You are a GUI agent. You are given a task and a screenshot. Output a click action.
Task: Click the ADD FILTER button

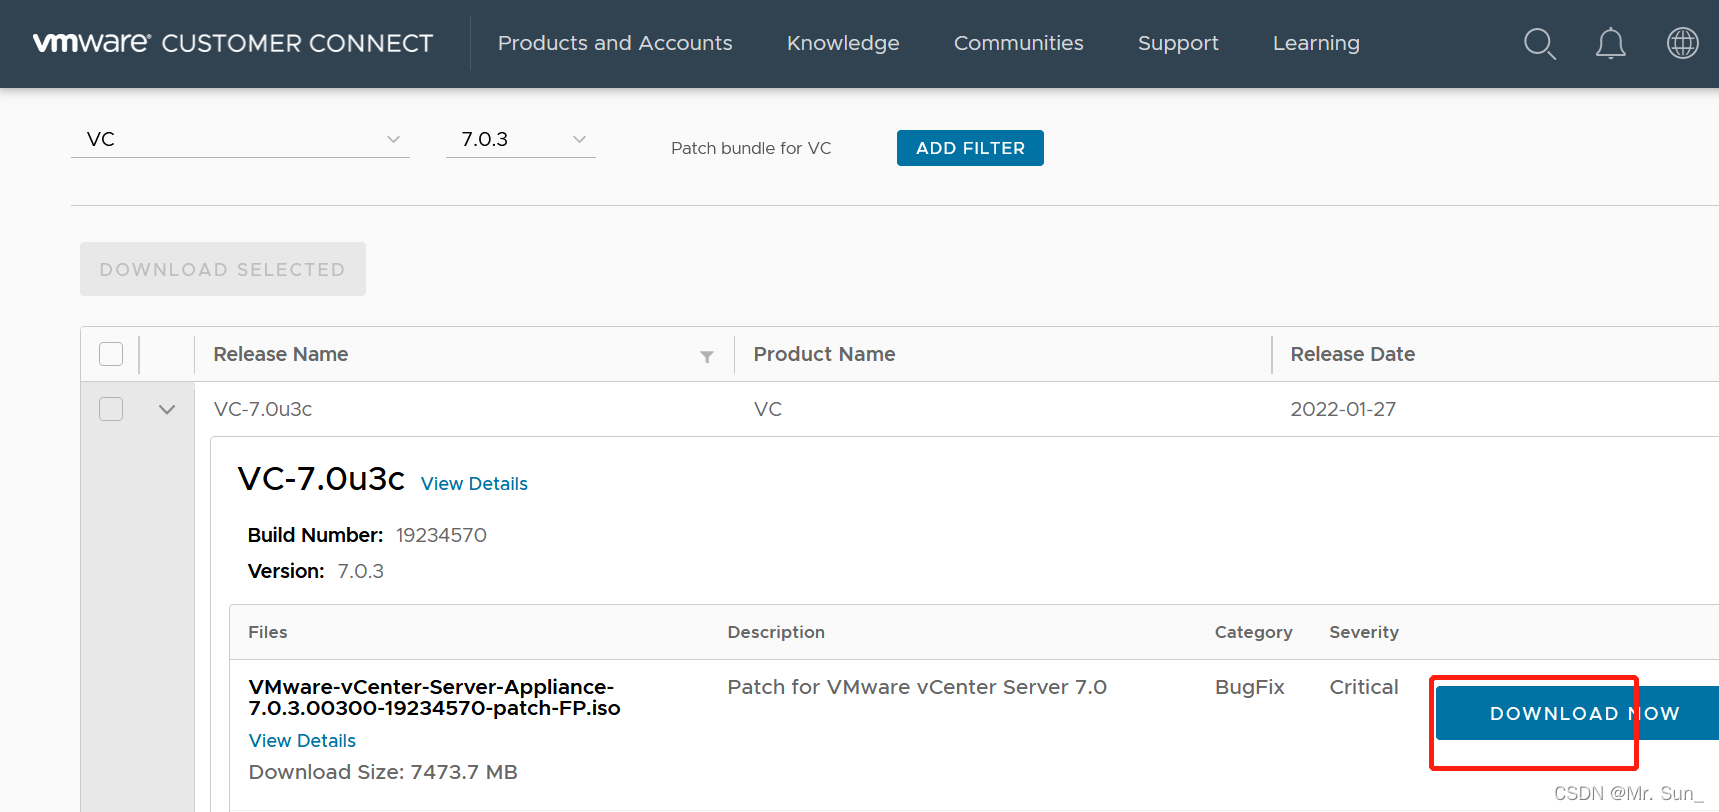970,148
